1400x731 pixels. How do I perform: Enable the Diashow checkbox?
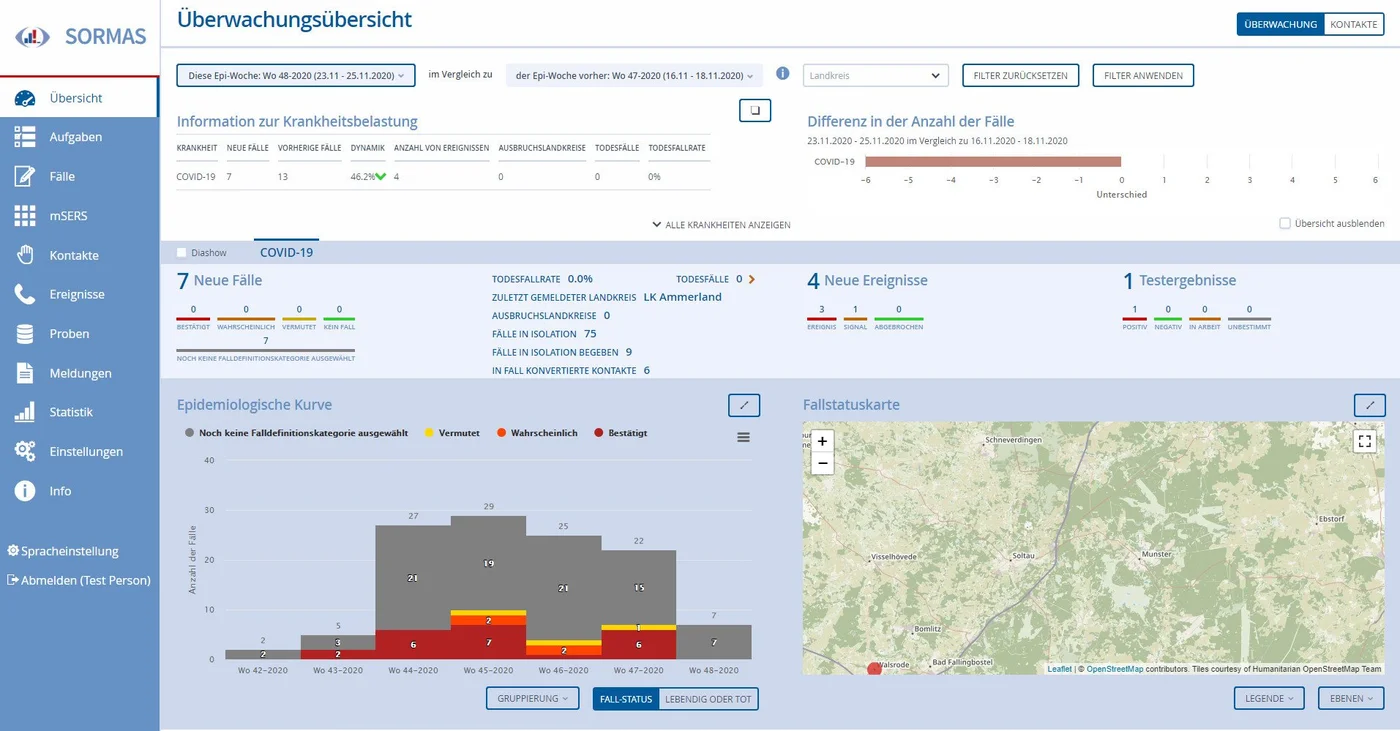tap(182, 253)
